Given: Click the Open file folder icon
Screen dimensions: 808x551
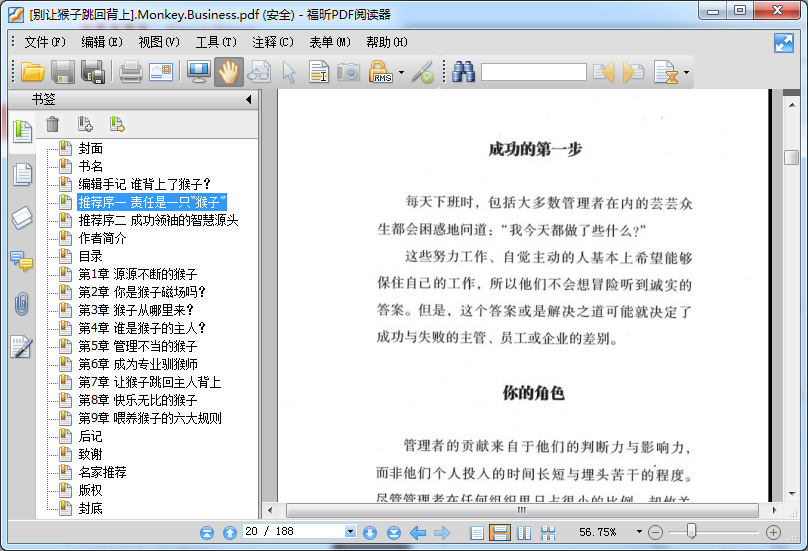Looking at the screenshot, I should coord(32,72).
